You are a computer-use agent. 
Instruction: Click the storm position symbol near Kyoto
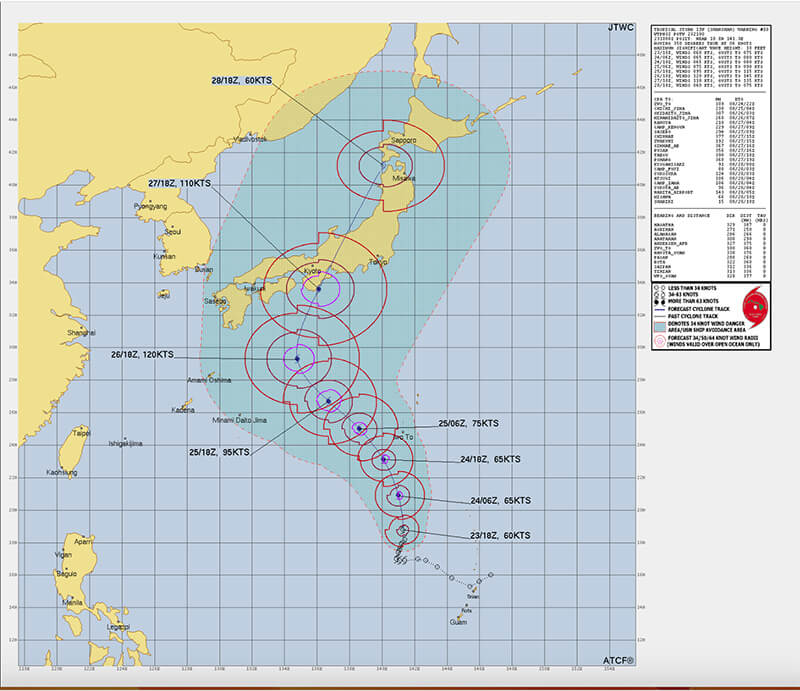coord(318,288)
